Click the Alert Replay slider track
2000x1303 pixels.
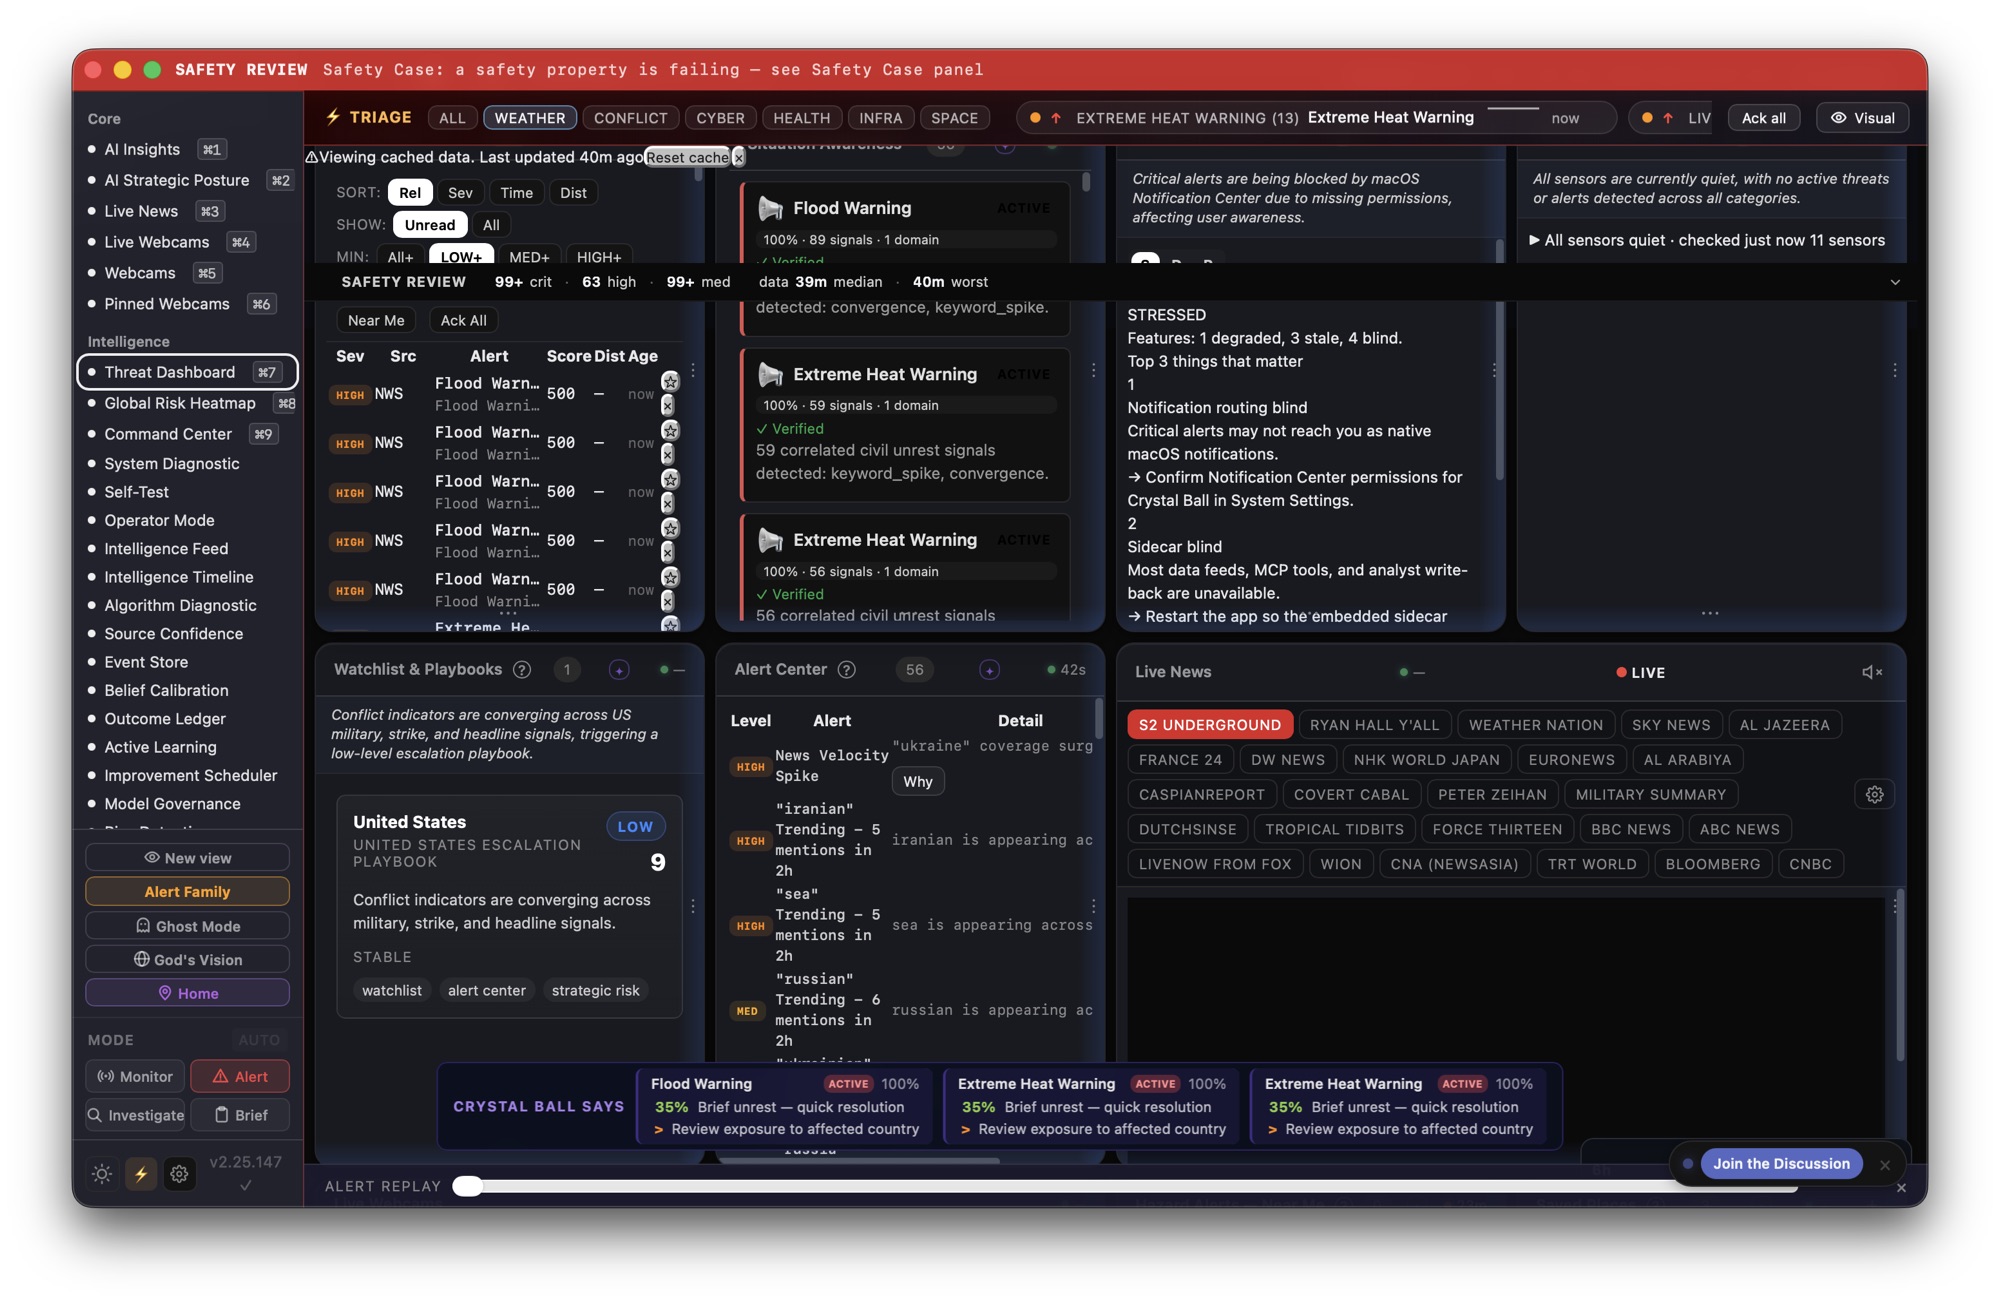[1125, 1186]
